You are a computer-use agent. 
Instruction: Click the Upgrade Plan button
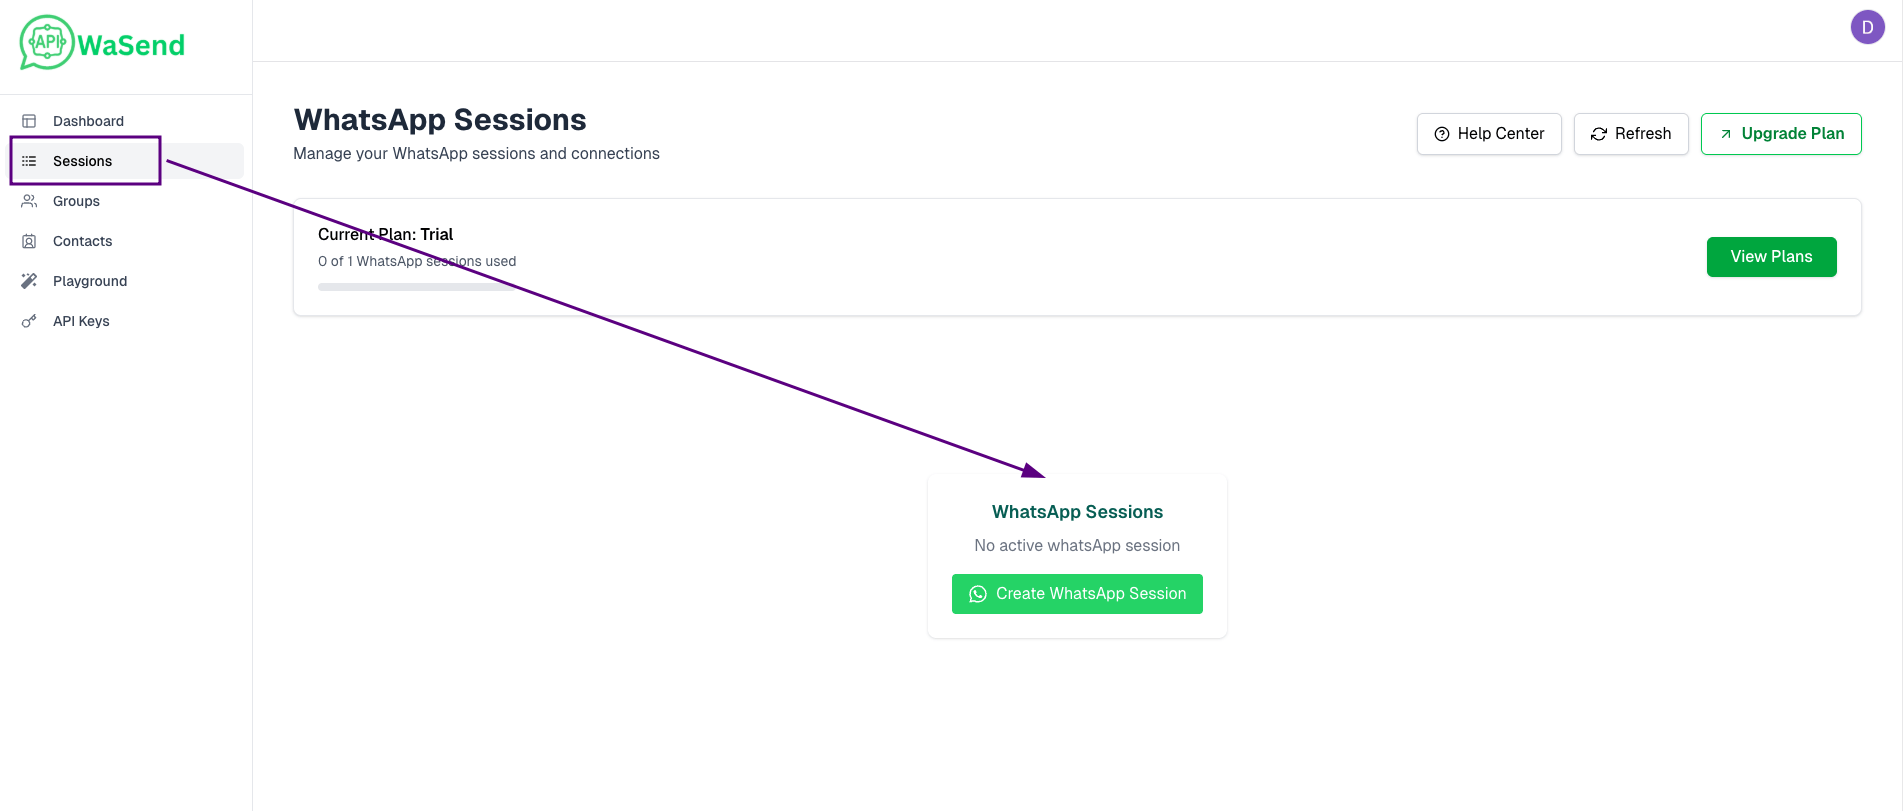click(1780, 134)
